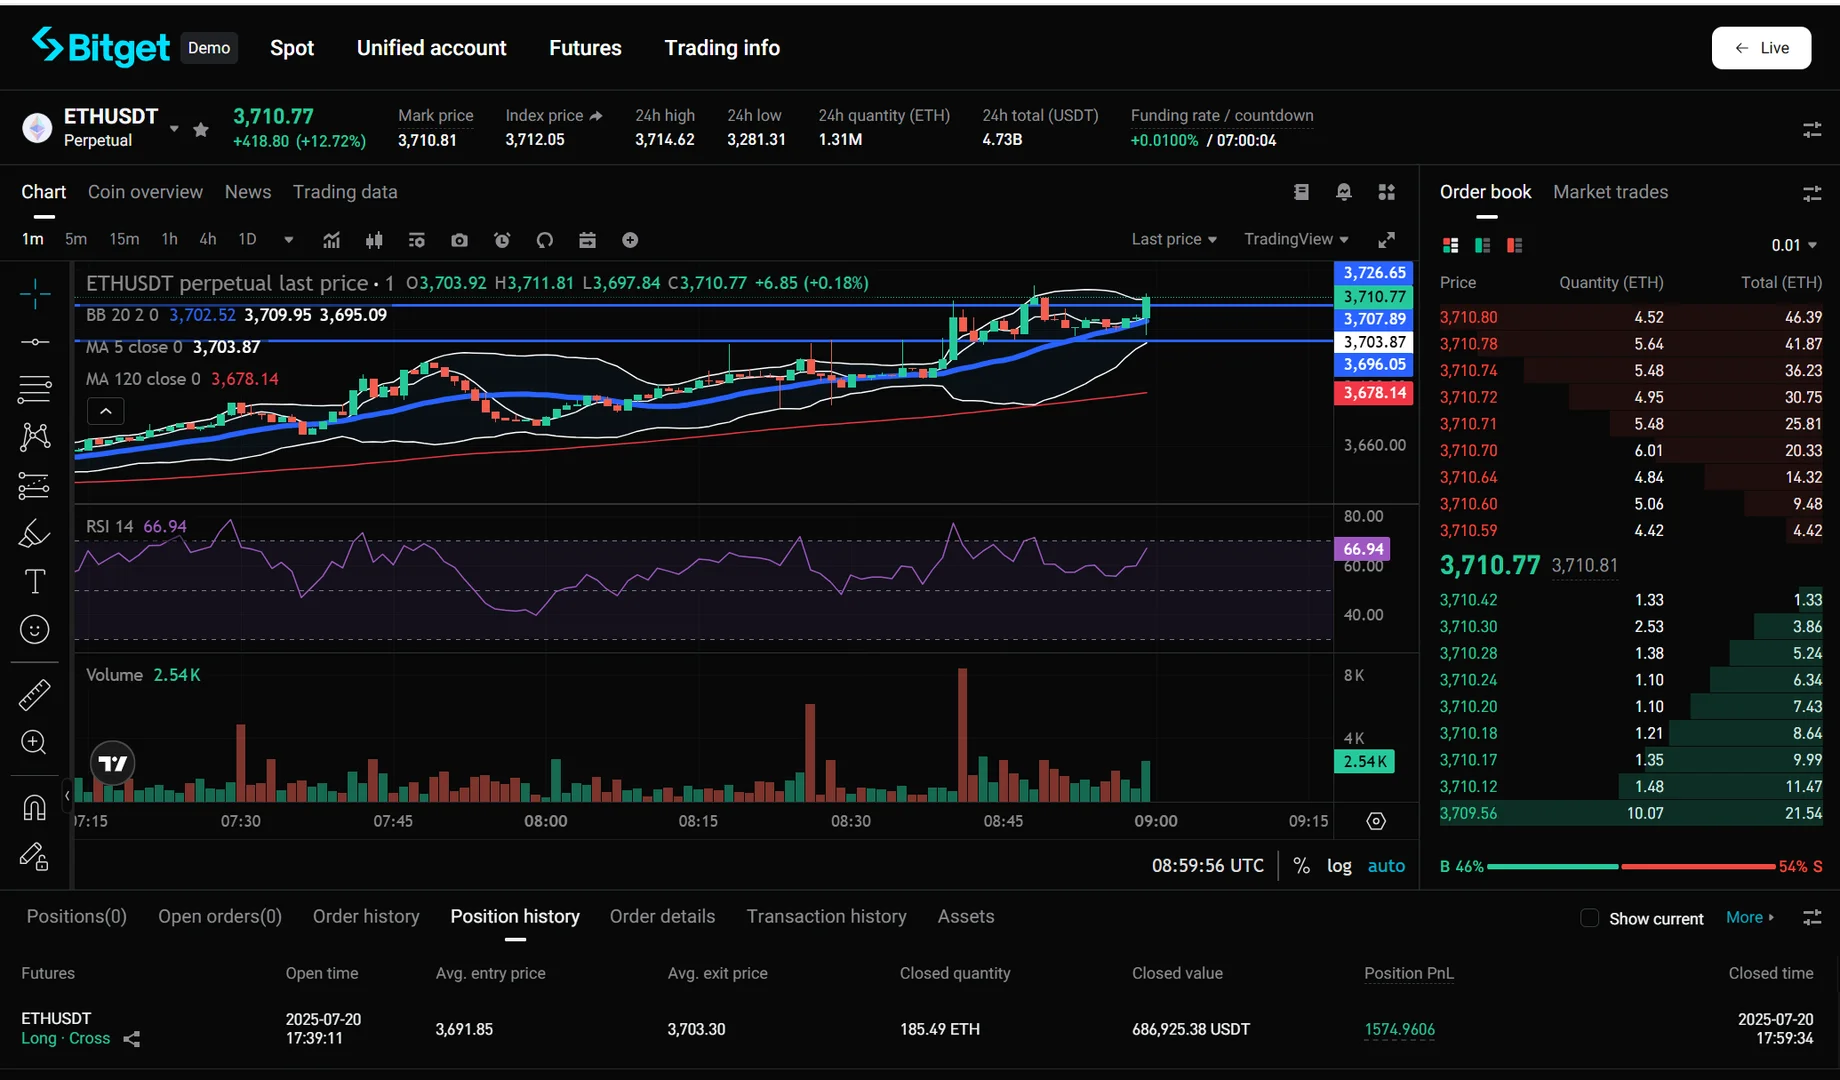
Task: Open the indicators icon in chart toolbar
Action: coord(331,240)
